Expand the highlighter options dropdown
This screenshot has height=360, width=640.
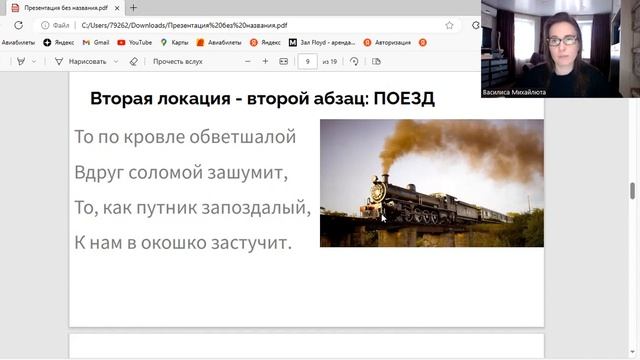(x=34, y=61)
